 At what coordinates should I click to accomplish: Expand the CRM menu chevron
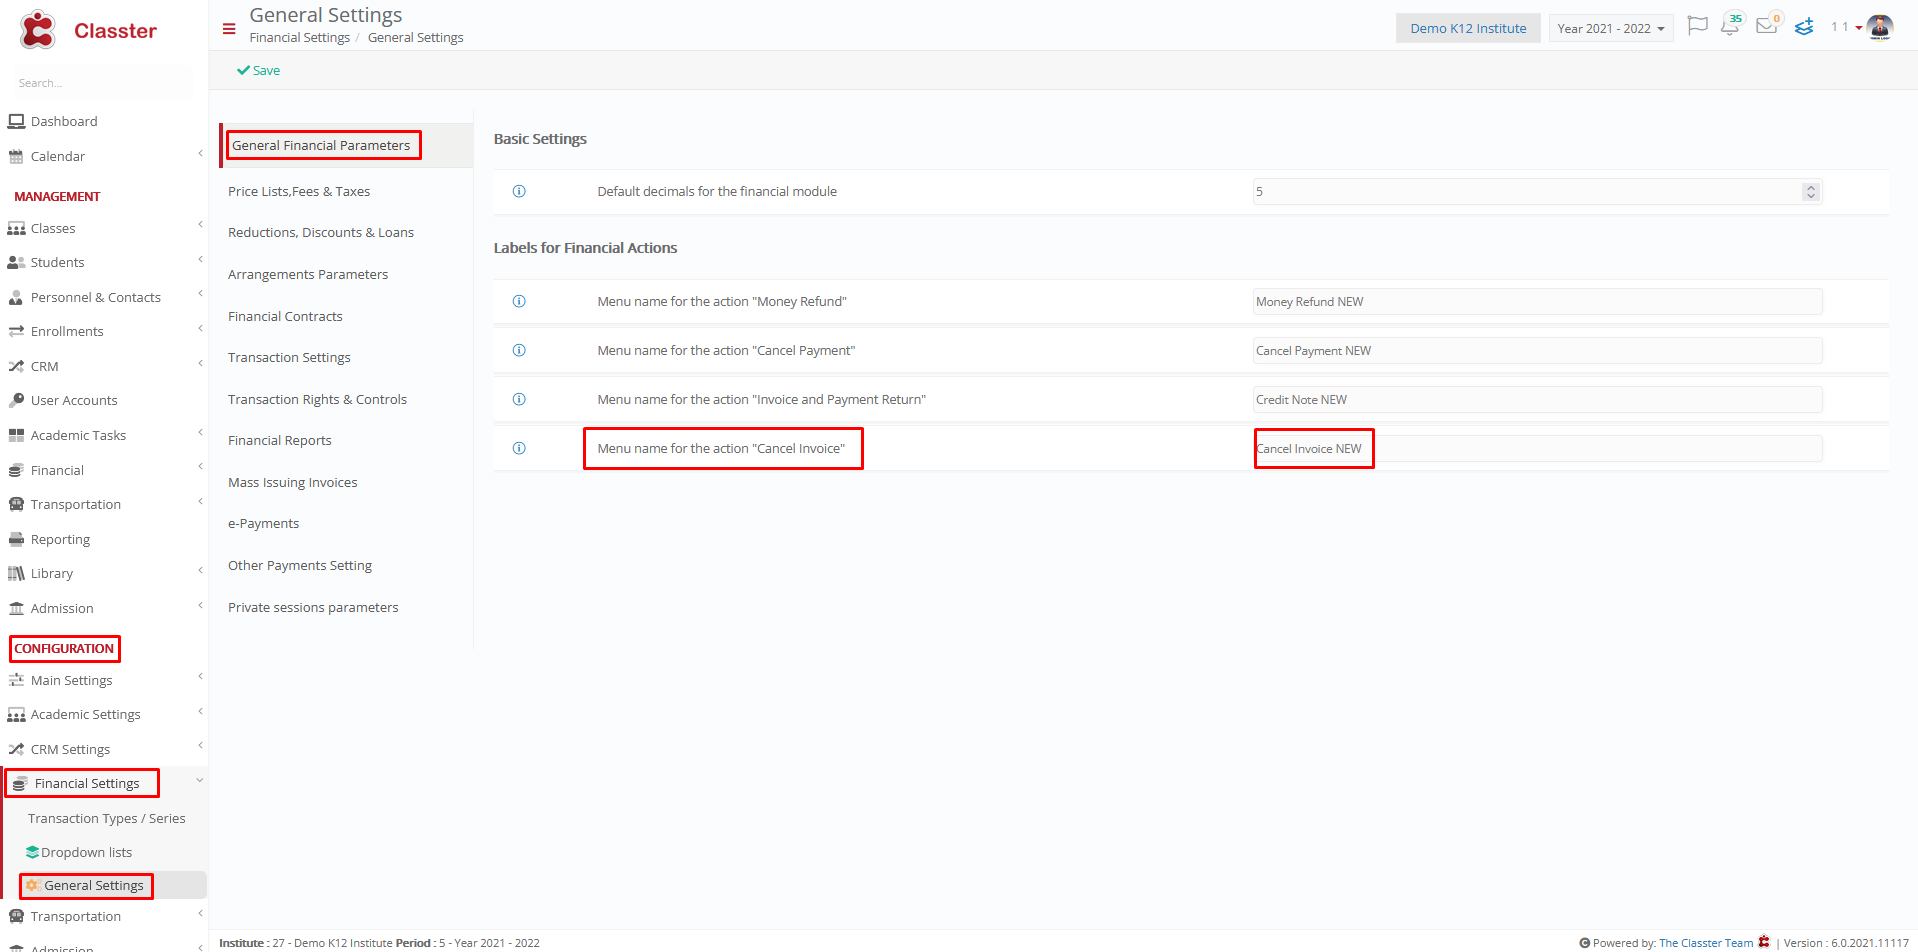click(x=200, y=363)
